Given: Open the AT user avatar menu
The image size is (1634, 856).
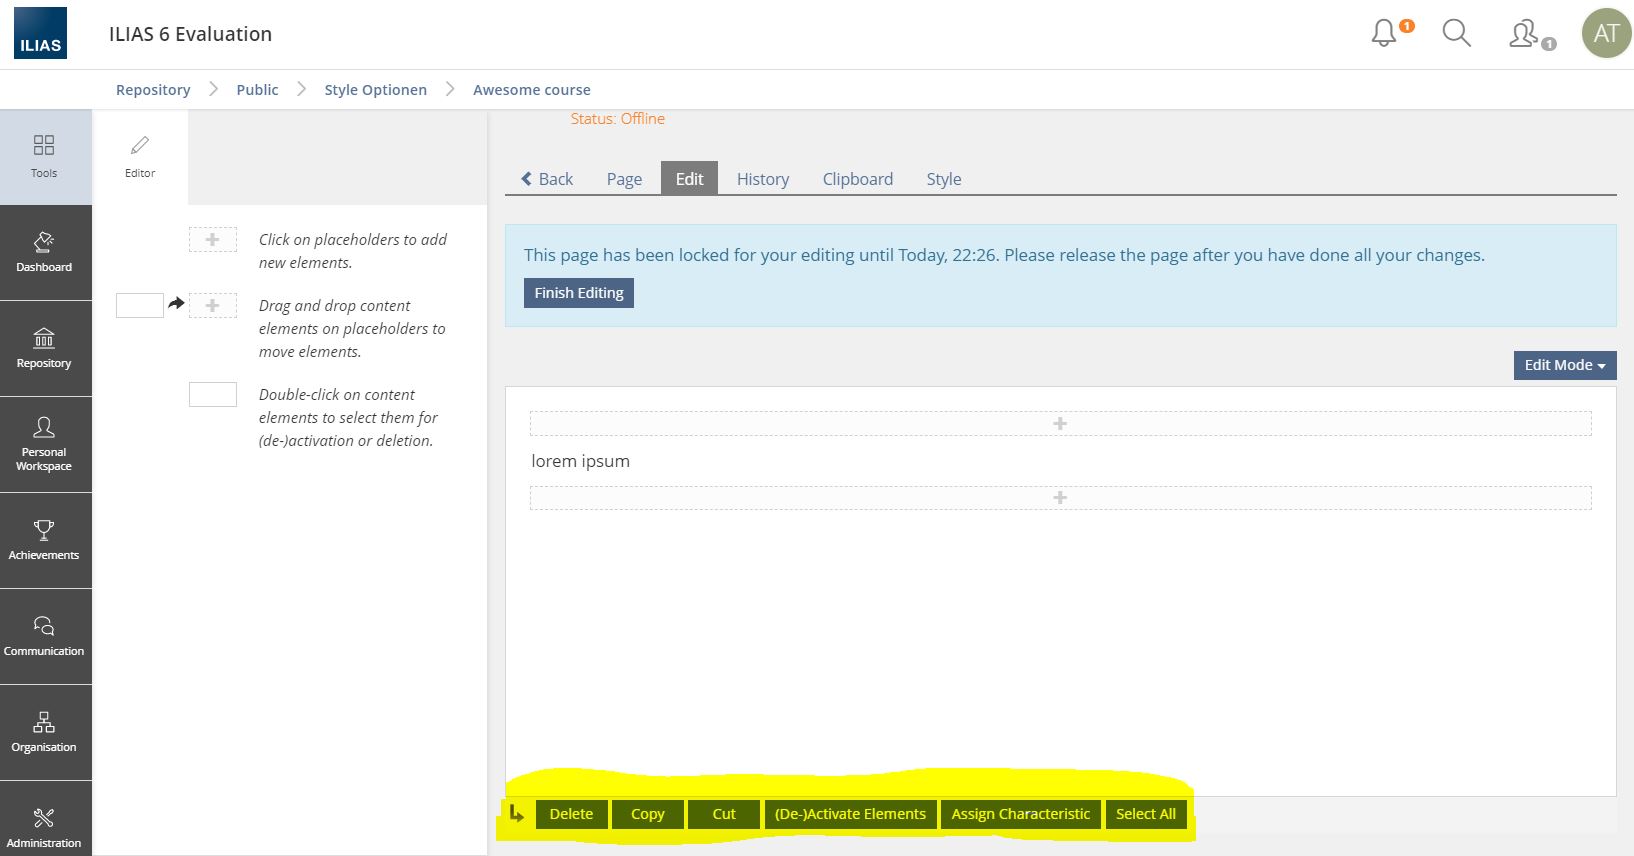Looking at the screenshot, I should point(1606,33).
